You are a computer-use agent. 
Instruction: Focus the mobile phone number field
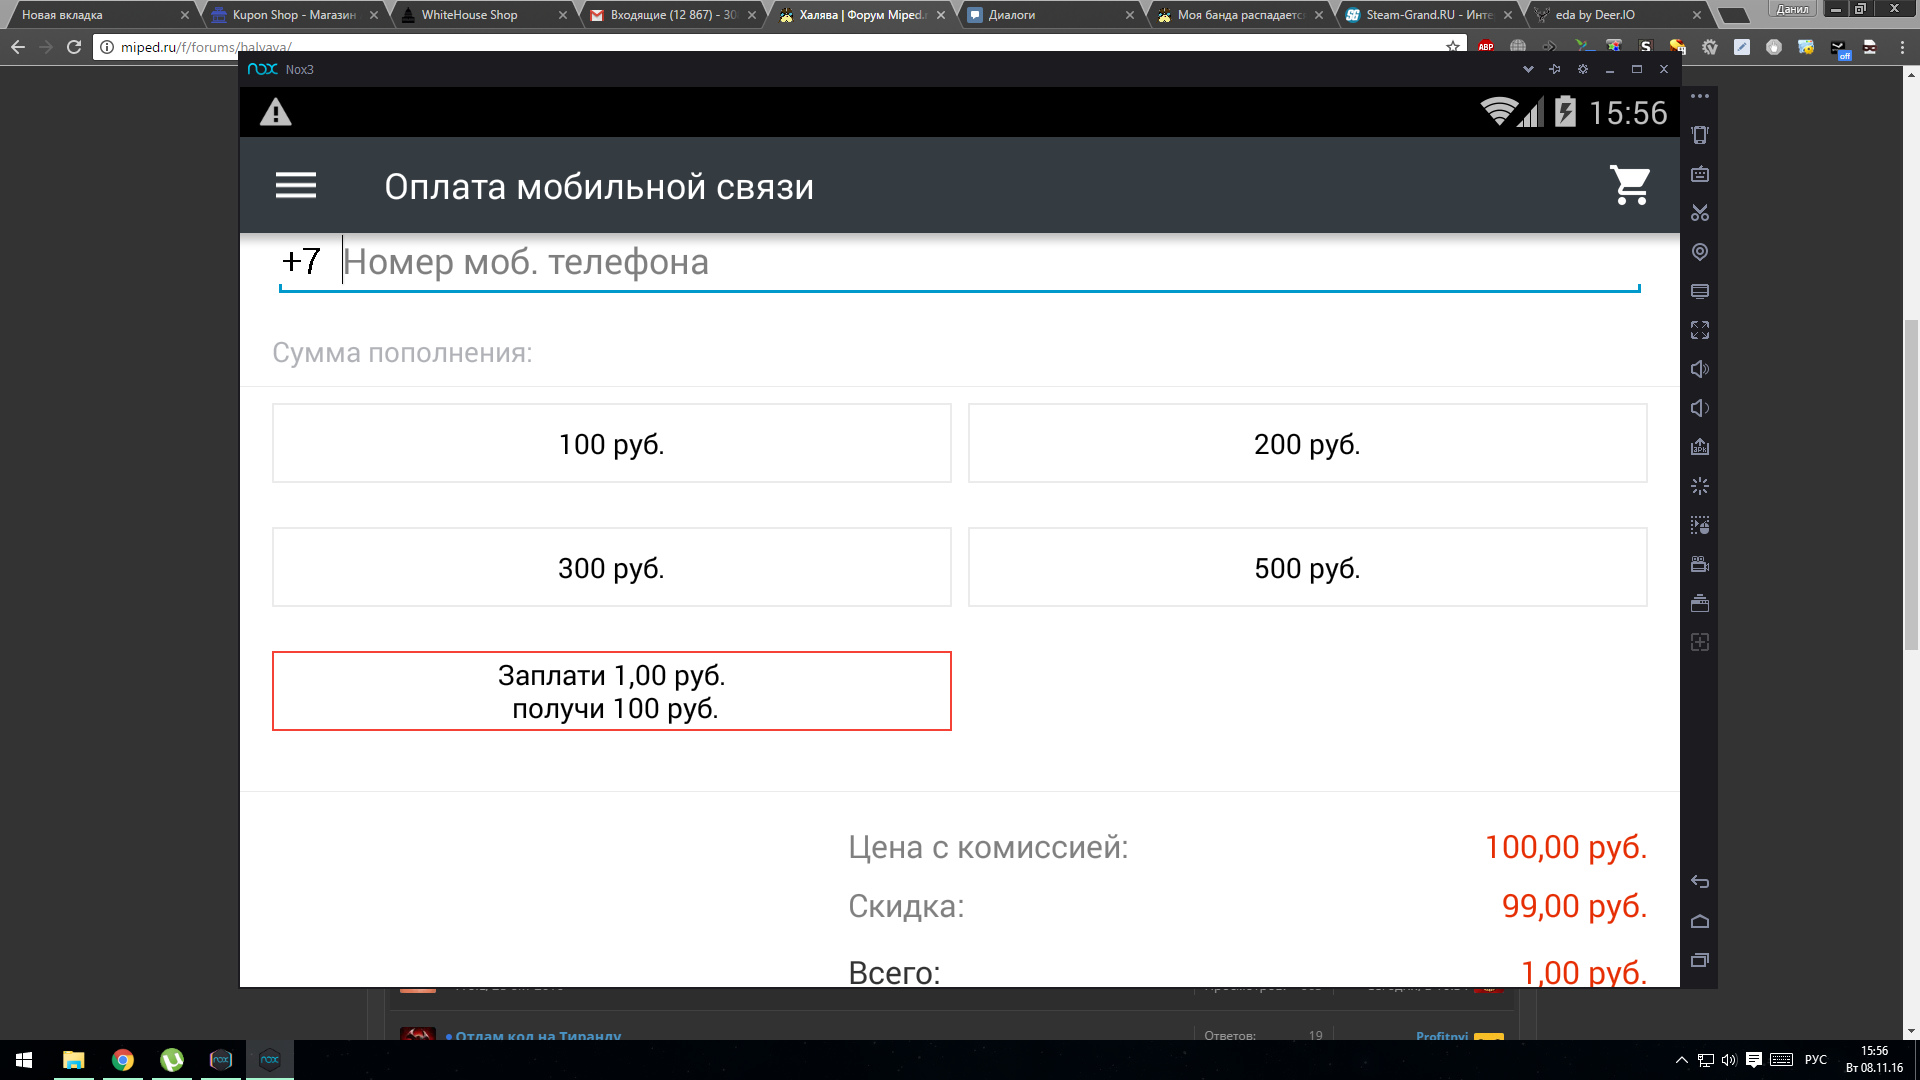click(x=959, y=262)
